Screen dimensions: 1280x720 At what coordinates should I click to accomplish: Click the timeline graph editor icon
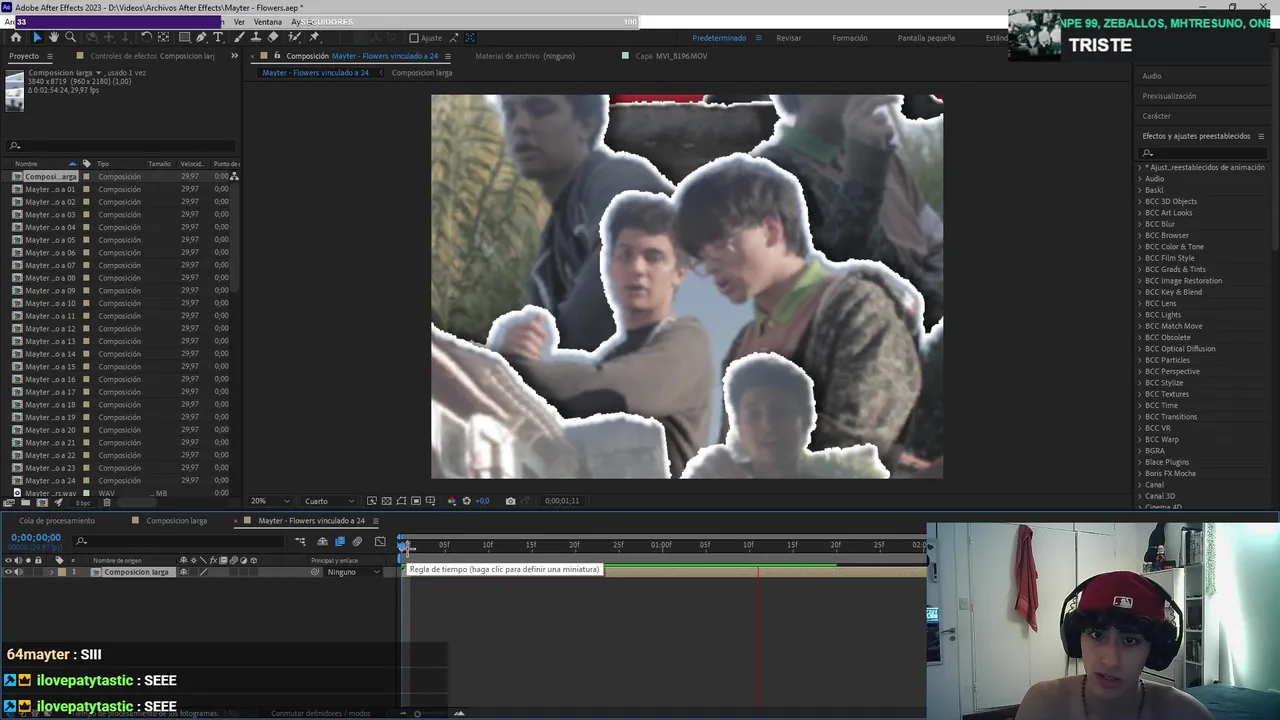[380, 542]
